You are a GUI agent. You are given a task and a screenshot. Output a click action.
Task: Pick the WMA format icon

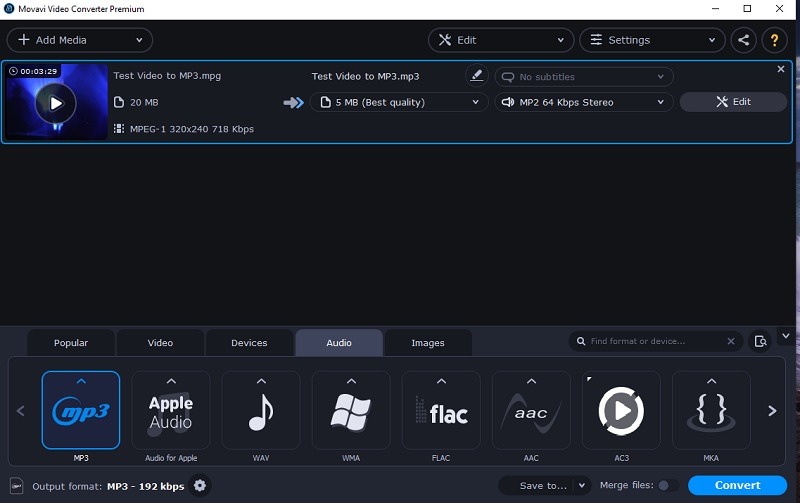(351, 410)
